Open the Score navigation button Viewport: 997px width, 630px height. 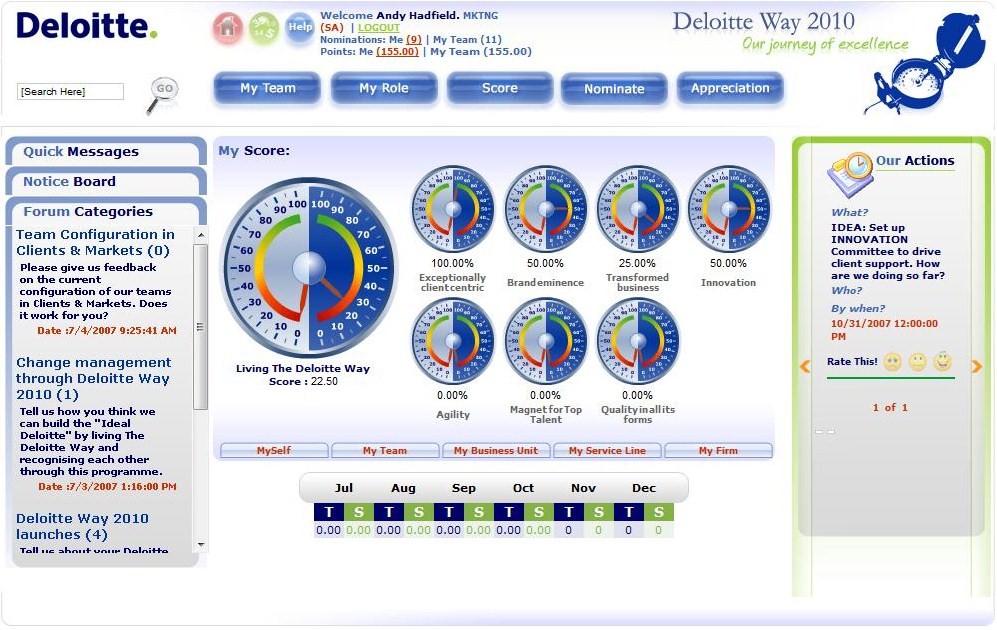point(500,88)
